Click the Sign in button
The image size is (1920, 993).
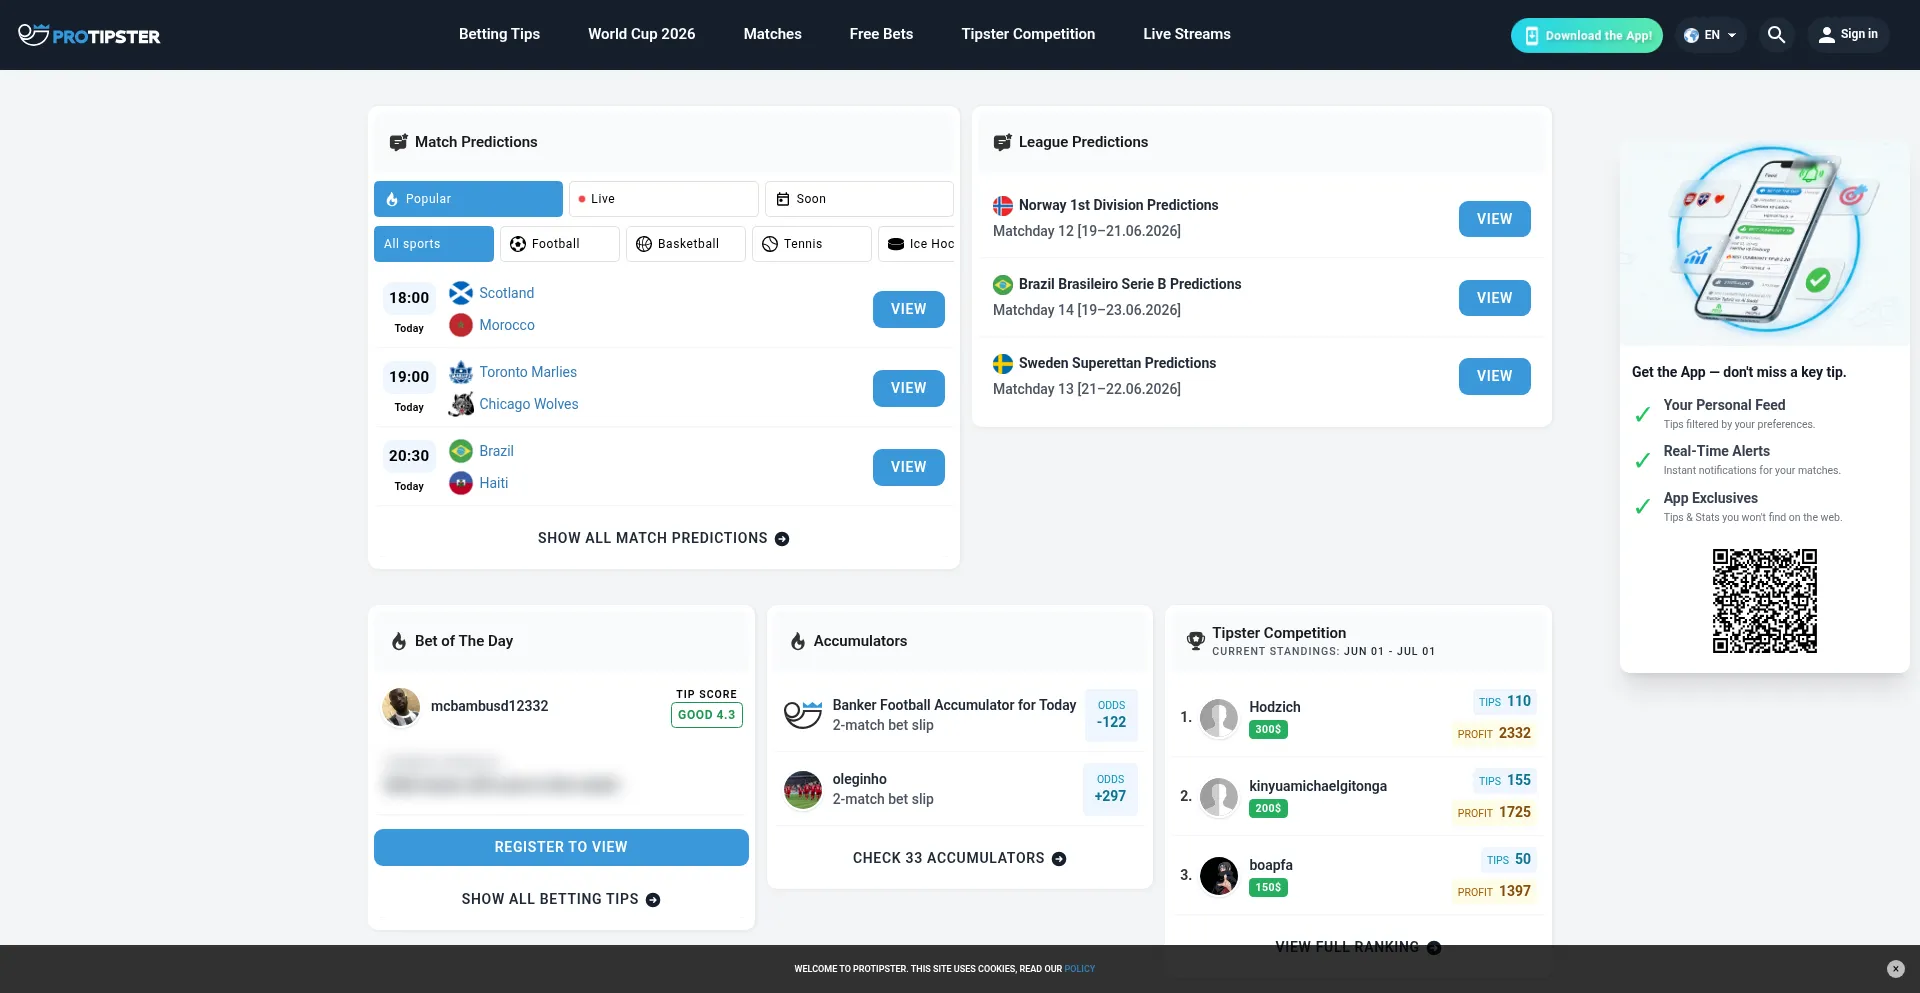[x=1848, y=35]
